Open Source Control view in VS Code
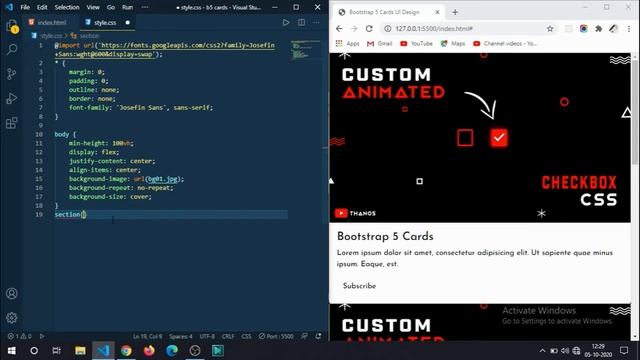The image size is (640, 360). coord(12,74)
